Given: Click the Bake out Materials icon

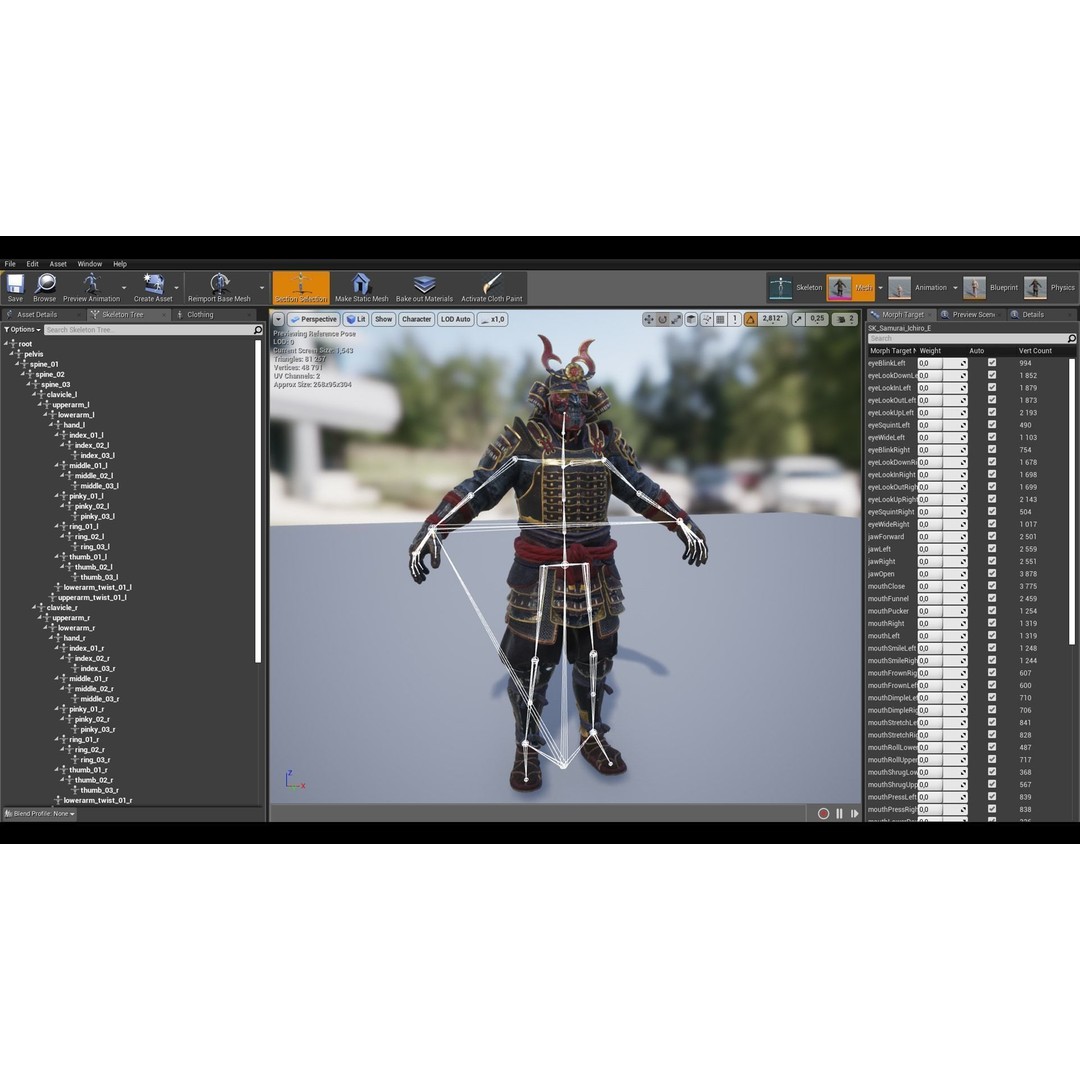Looking at the screenshot, I should click(424, 283).
